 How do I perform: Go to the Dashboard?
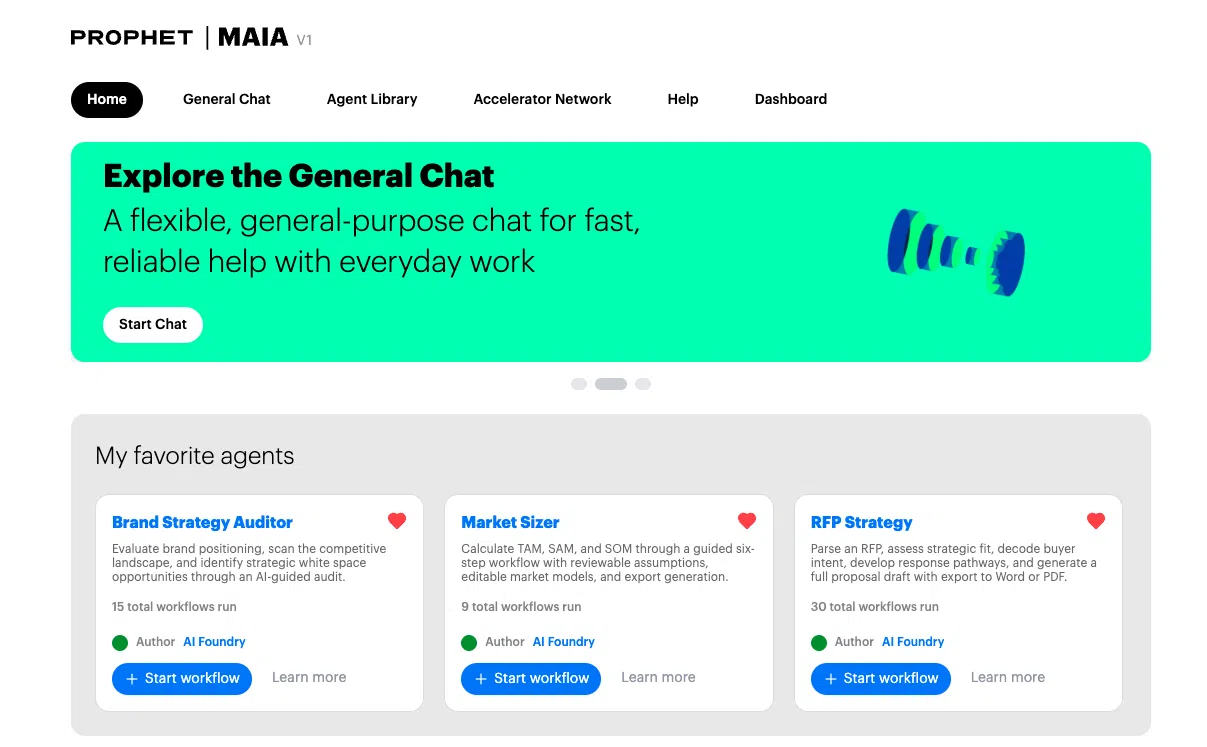(x=791, y=99)
